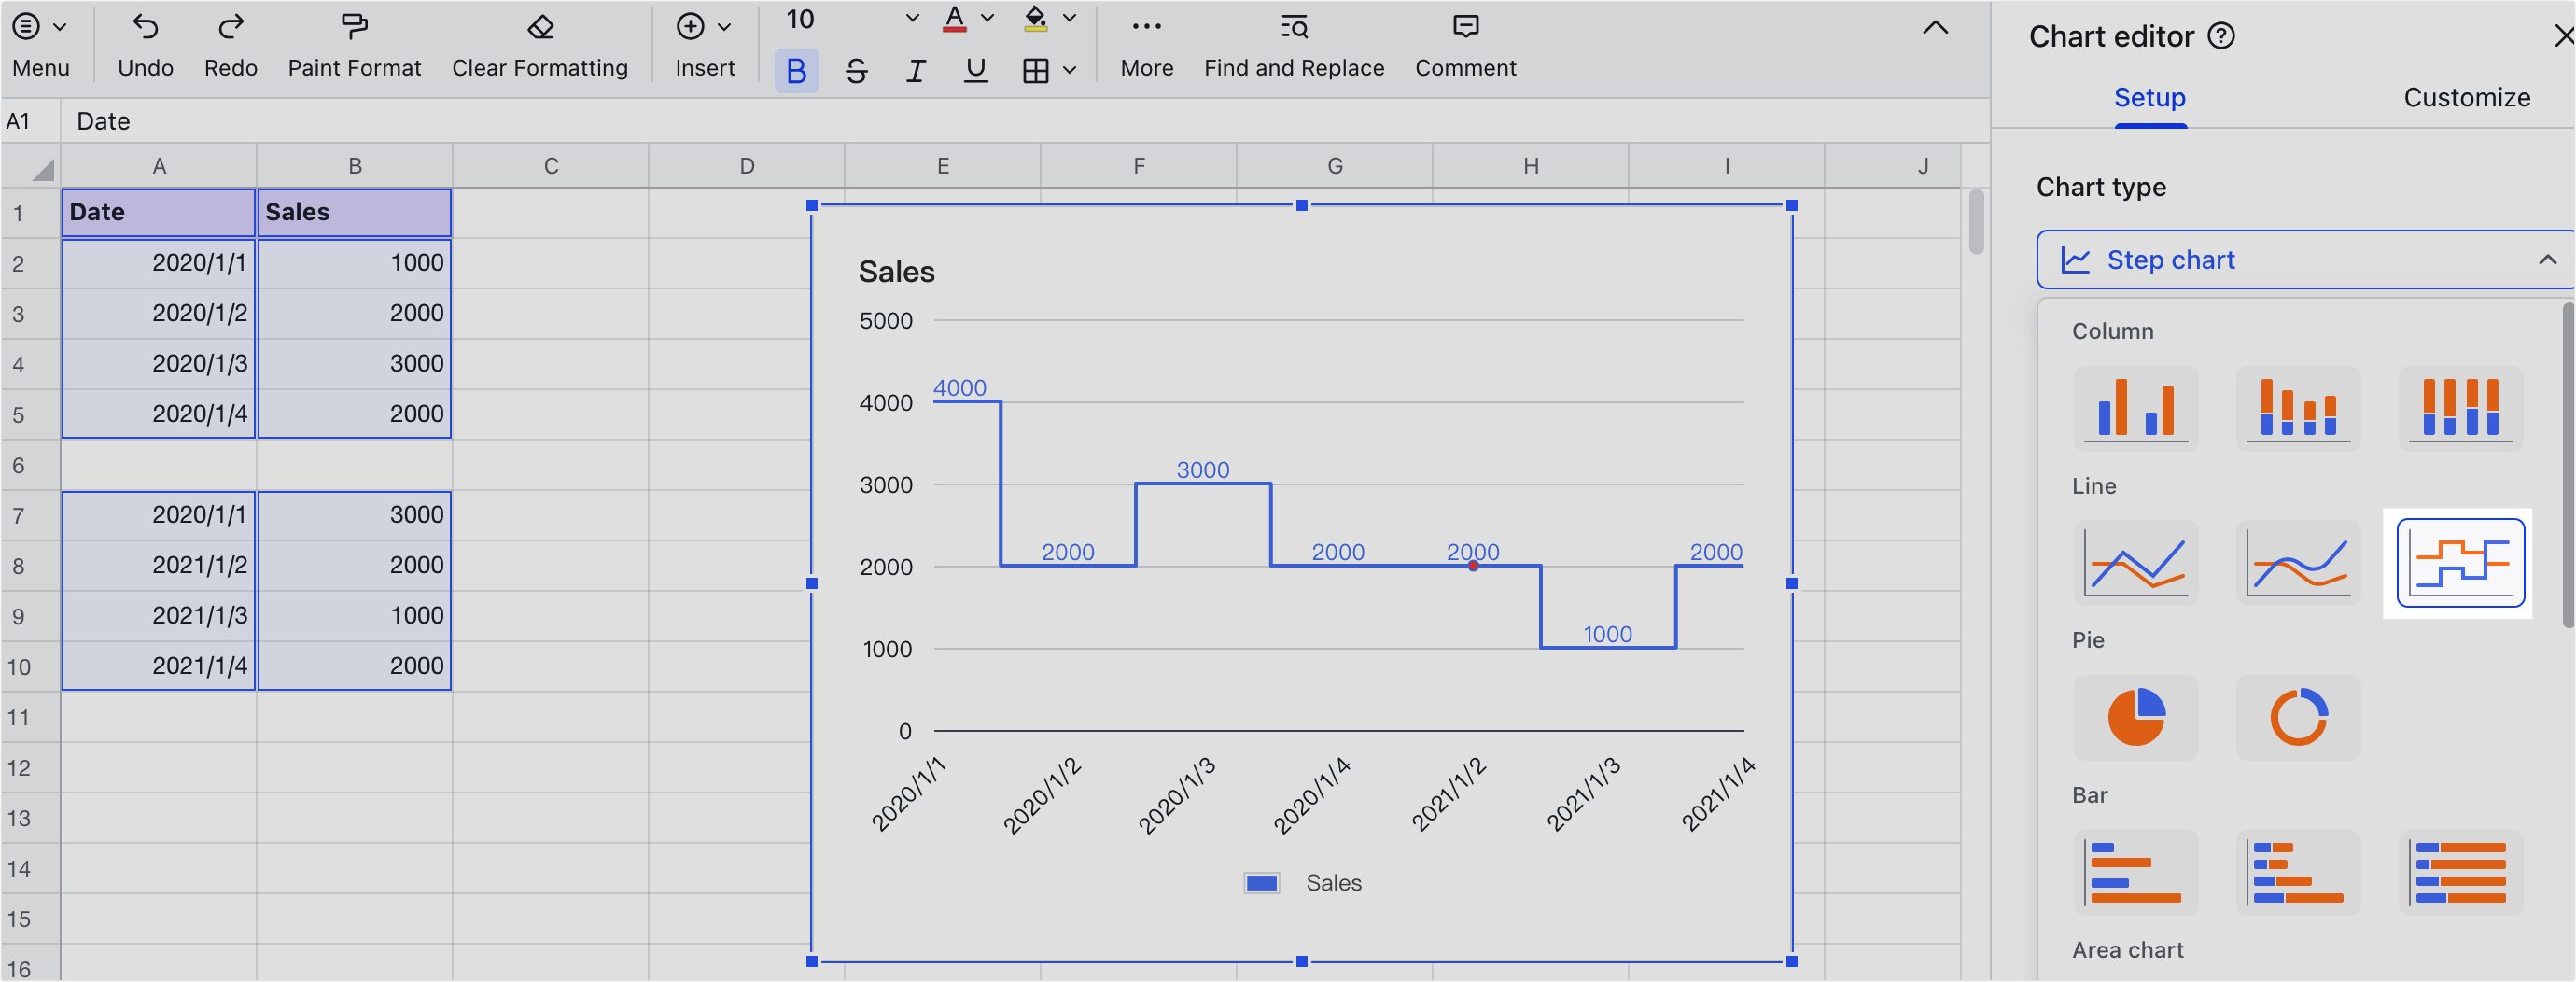2576x982 pixels.
Task: Switch to the Customize tab
Action: 2466,97
